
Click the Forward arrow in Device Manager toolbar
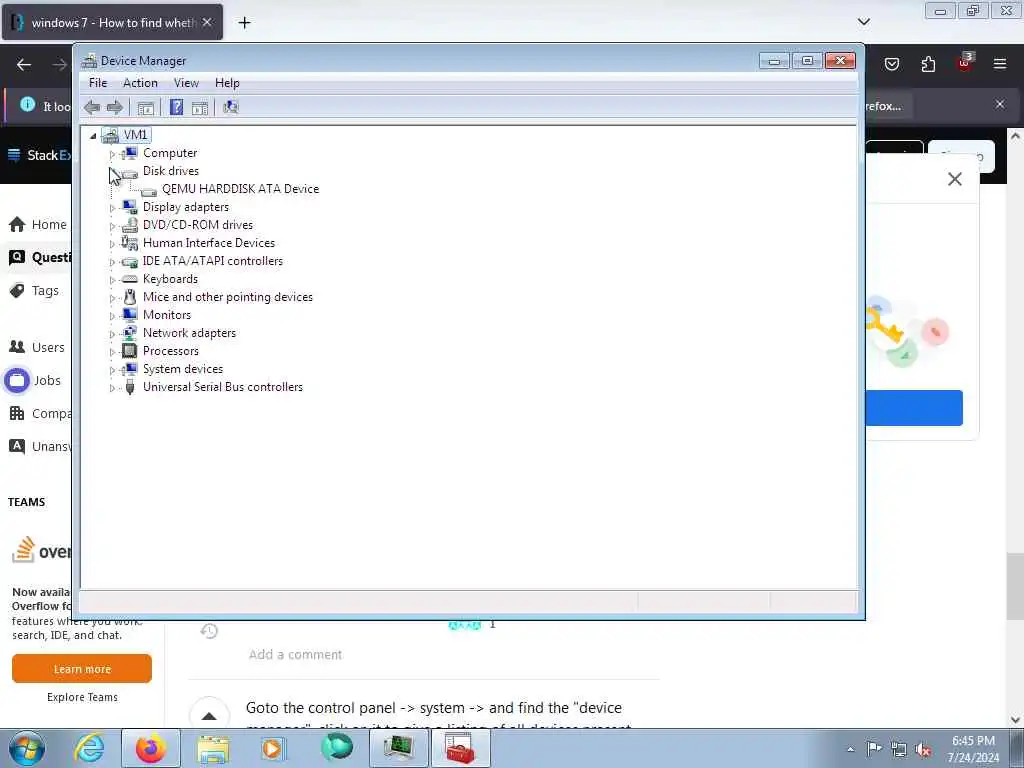click(x=115, y=107)
